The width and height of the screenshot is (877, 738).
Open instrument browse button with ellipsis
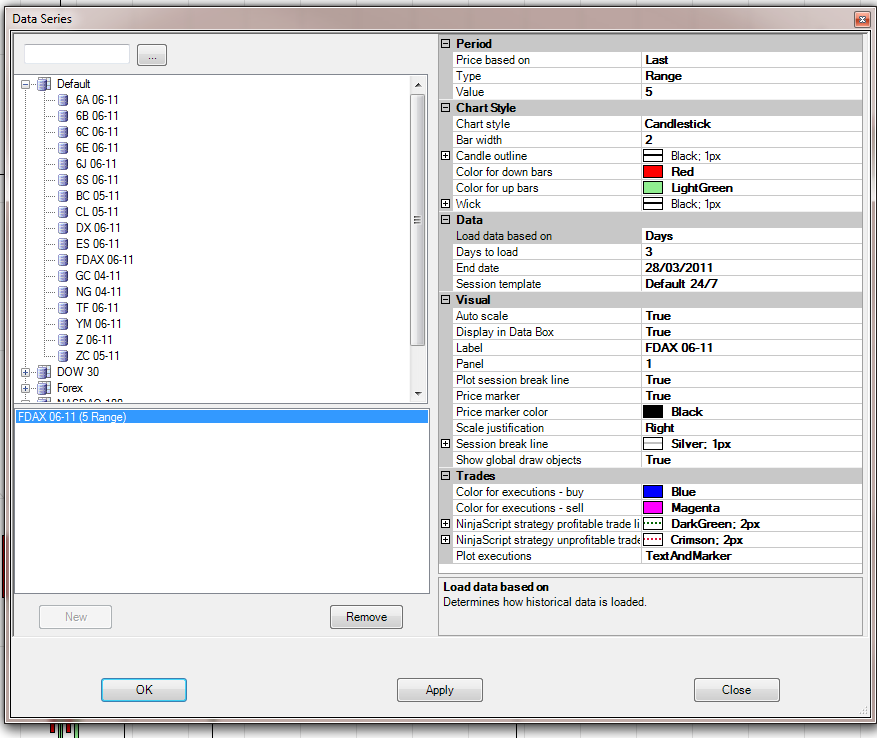152,55
